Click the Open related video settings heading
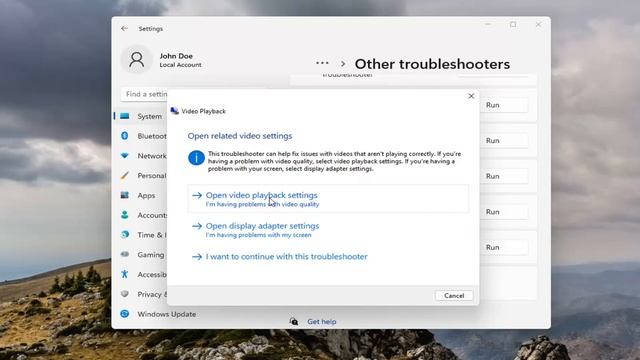 [240, 136]
